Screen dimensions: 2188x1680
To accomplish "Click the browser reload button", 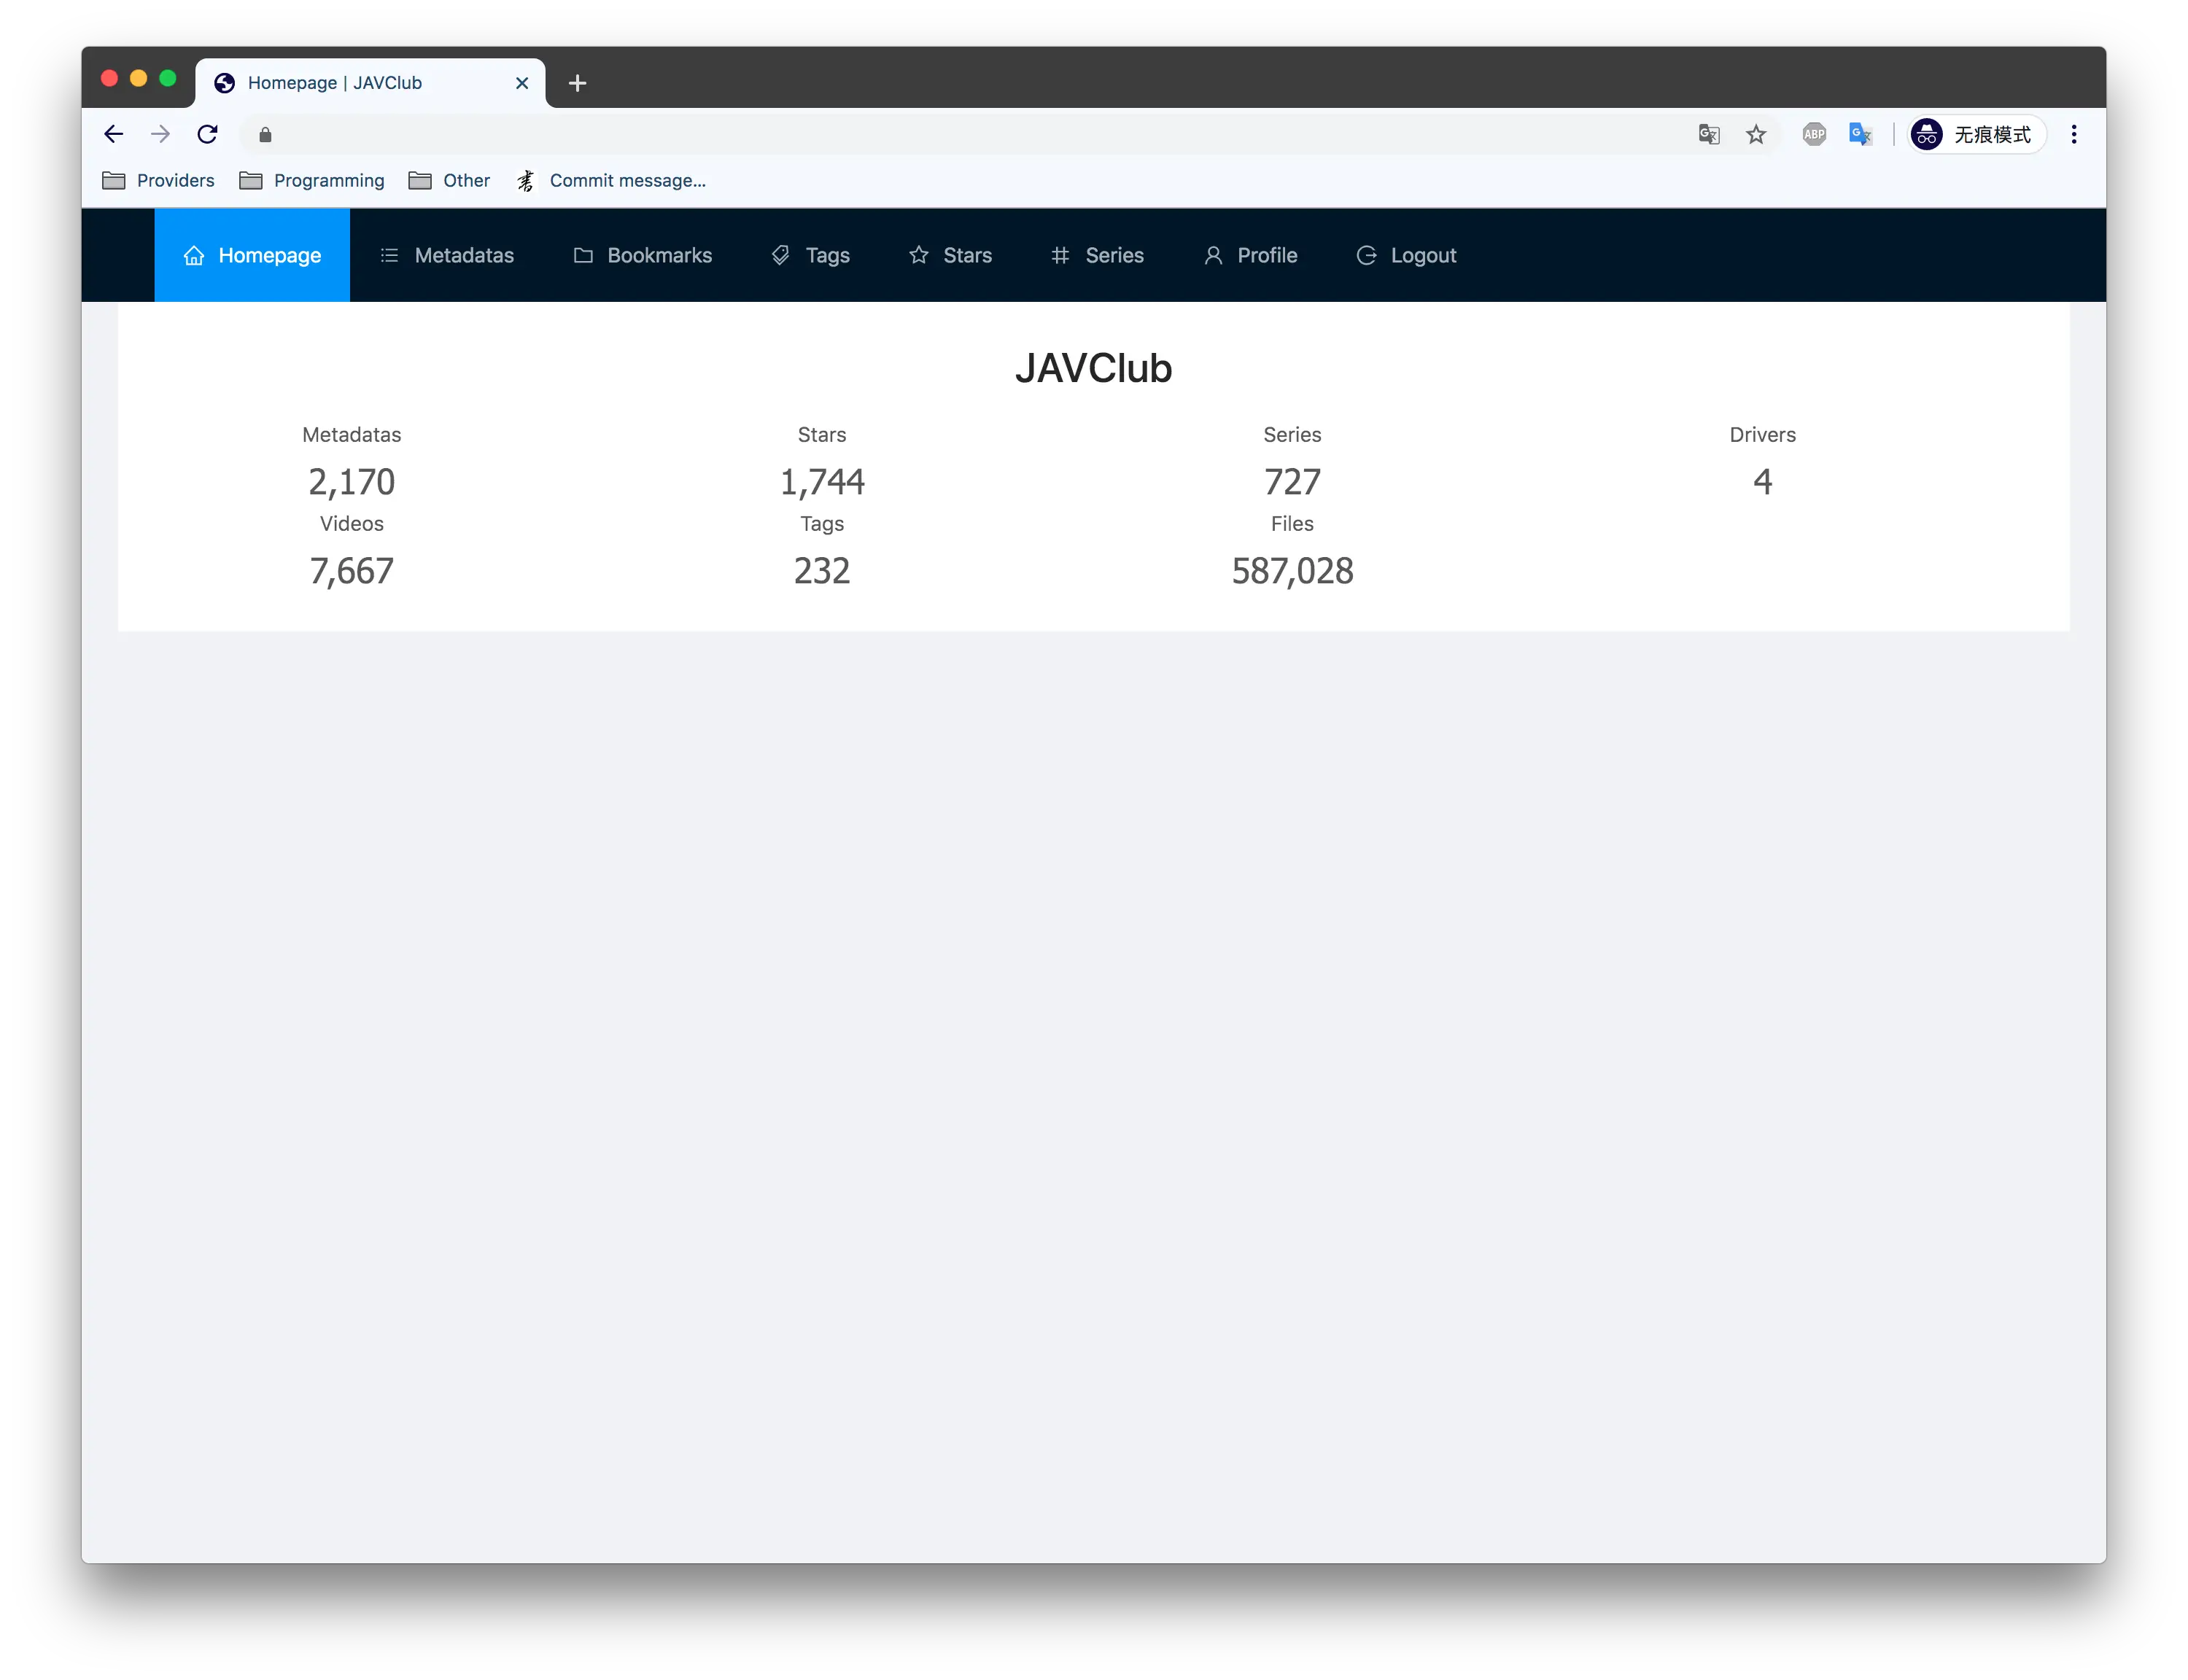I will click(x=208, y=134).
